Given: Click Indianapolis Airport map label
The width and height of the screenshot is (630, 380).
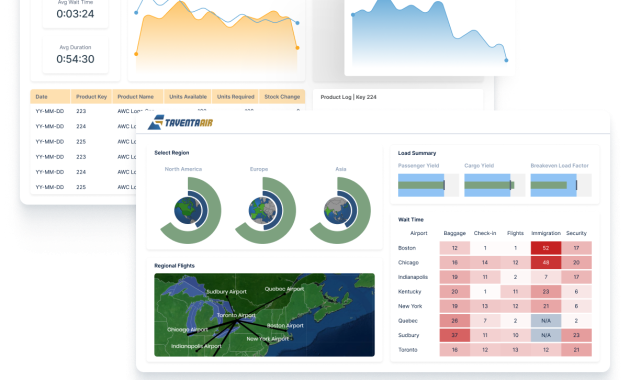Looking at the screenshot, I should tap(196, 346).
